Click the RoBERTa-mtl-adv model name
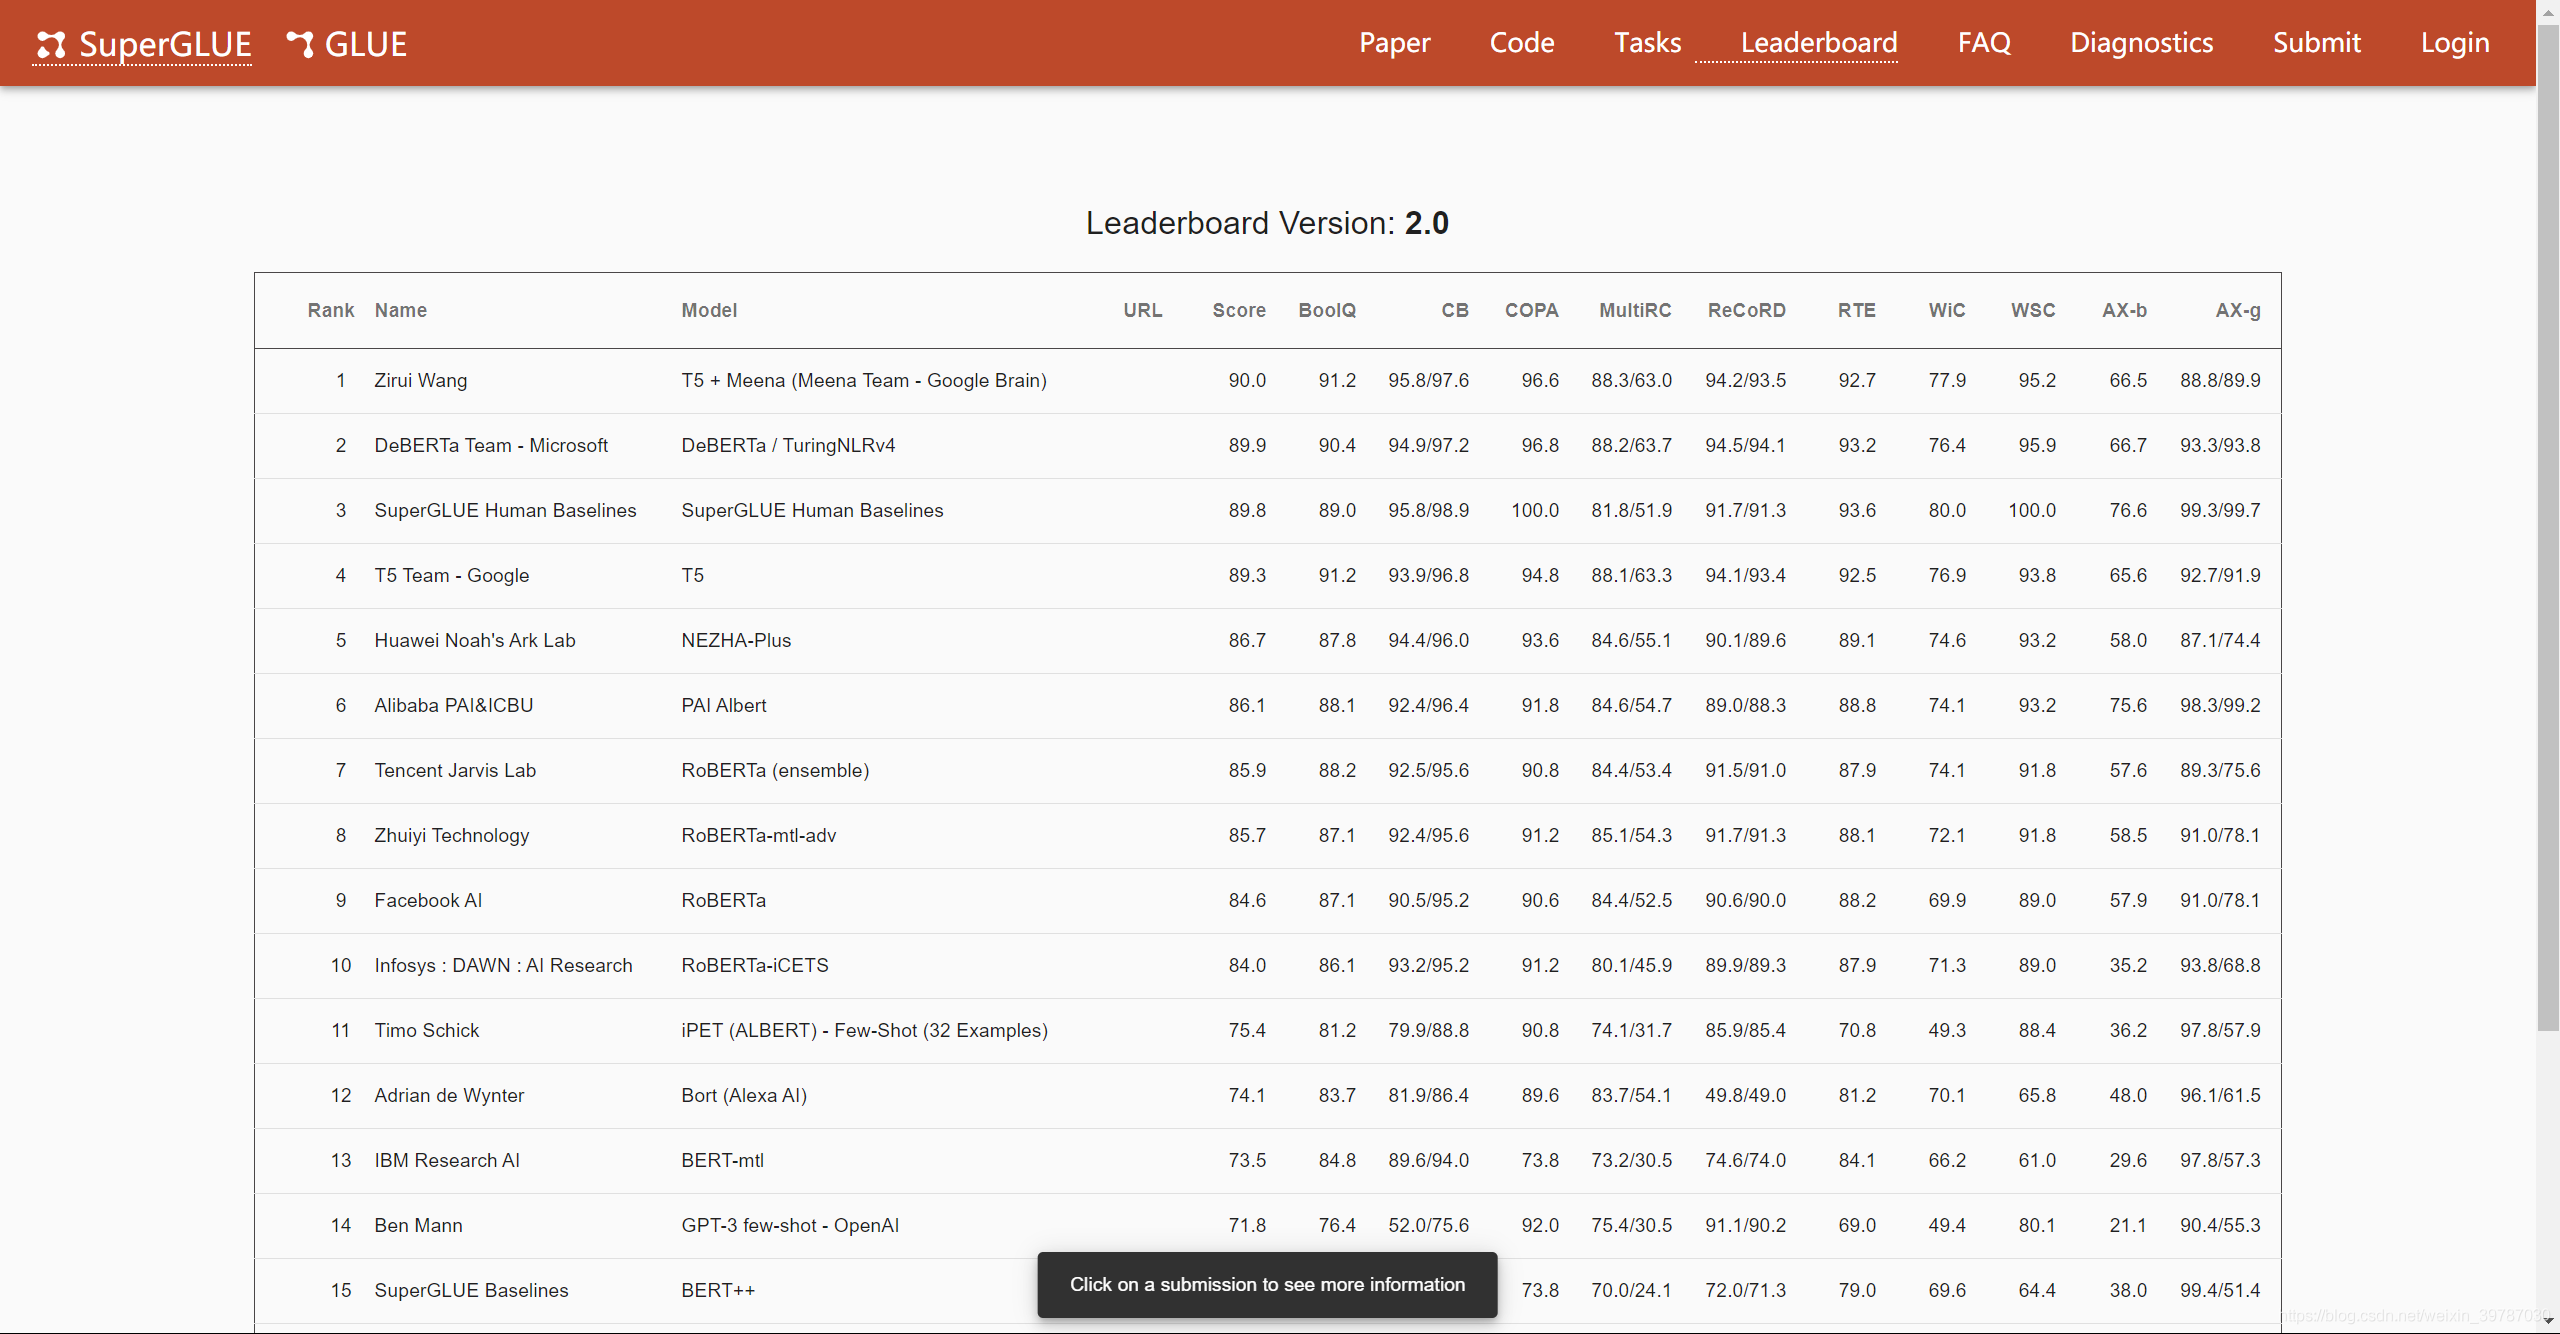Viewport: 2560px width, 1334px height. [x=758, y=835]
